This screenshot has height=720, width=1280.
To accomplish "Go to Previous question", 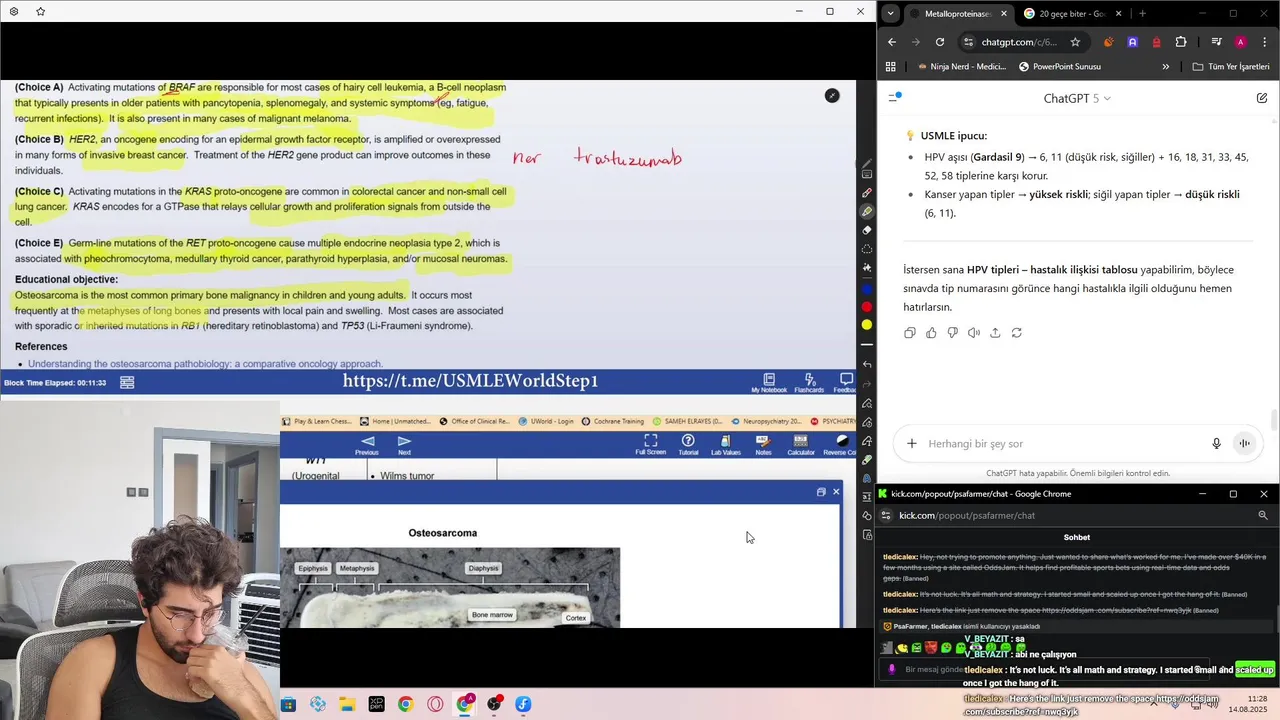I will 367,445.
